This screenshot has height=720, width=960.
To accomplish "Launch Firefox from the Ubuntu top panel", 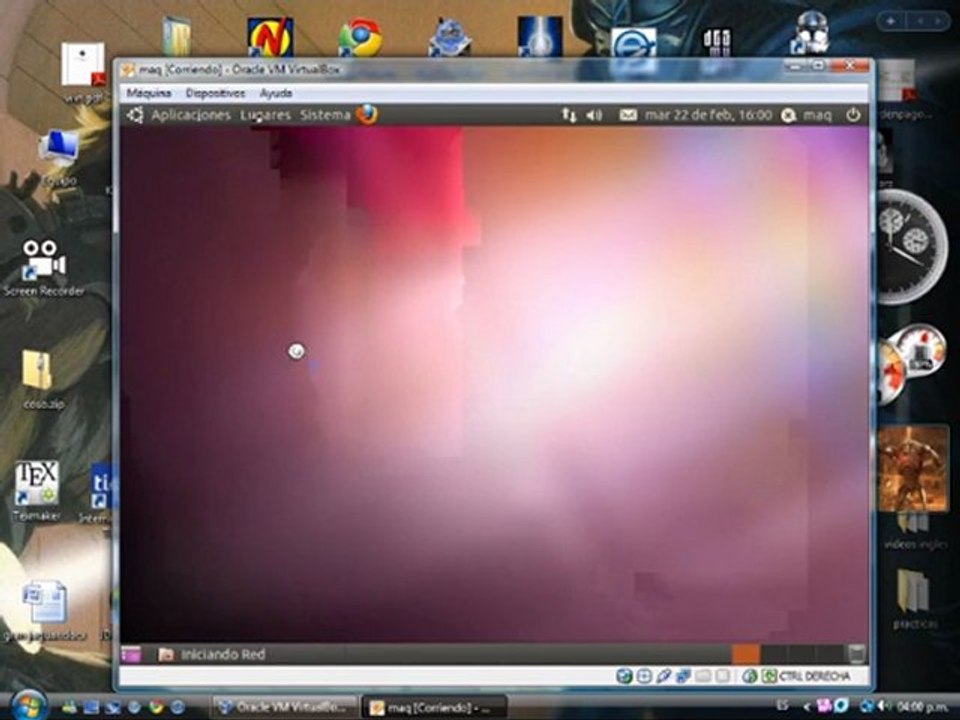I will [x=367, y=114].
